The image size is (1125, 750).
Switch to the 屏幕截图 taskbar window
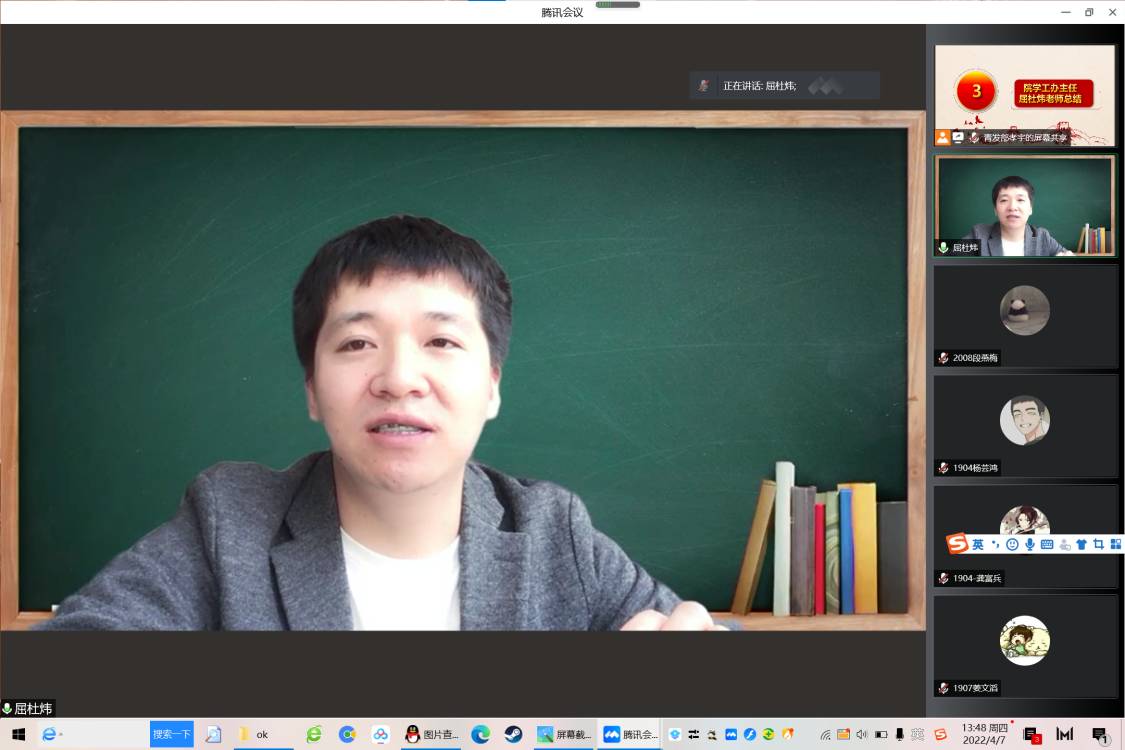click(564, 734)
